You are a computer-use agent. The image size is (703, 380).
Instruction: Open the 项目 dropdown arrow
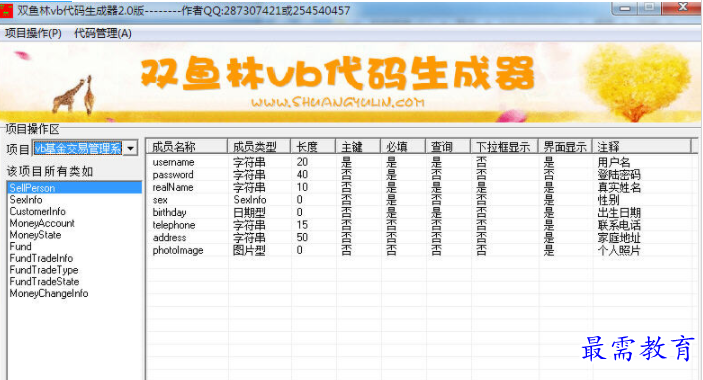pos(130,148)
